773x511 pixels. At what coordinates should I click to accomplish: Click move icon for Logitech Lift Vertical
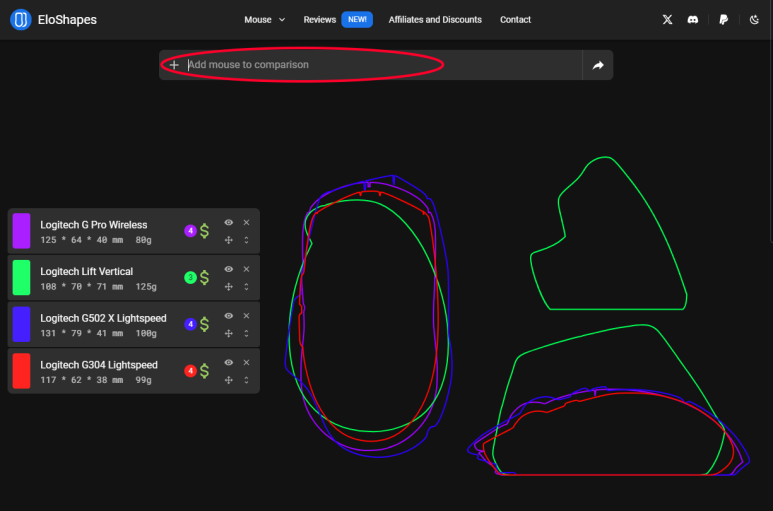click(x=229, y=287)
